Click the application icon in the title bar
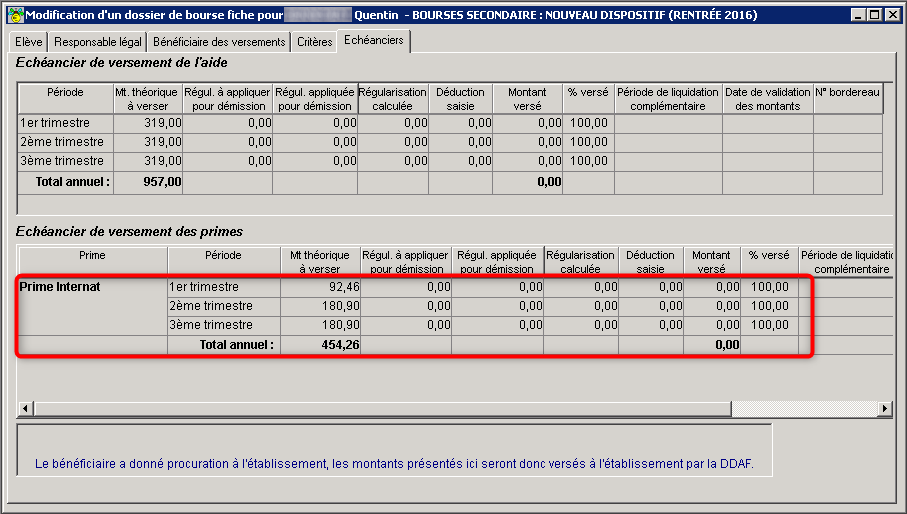The image size is (907, 514). tap(16, 15)
